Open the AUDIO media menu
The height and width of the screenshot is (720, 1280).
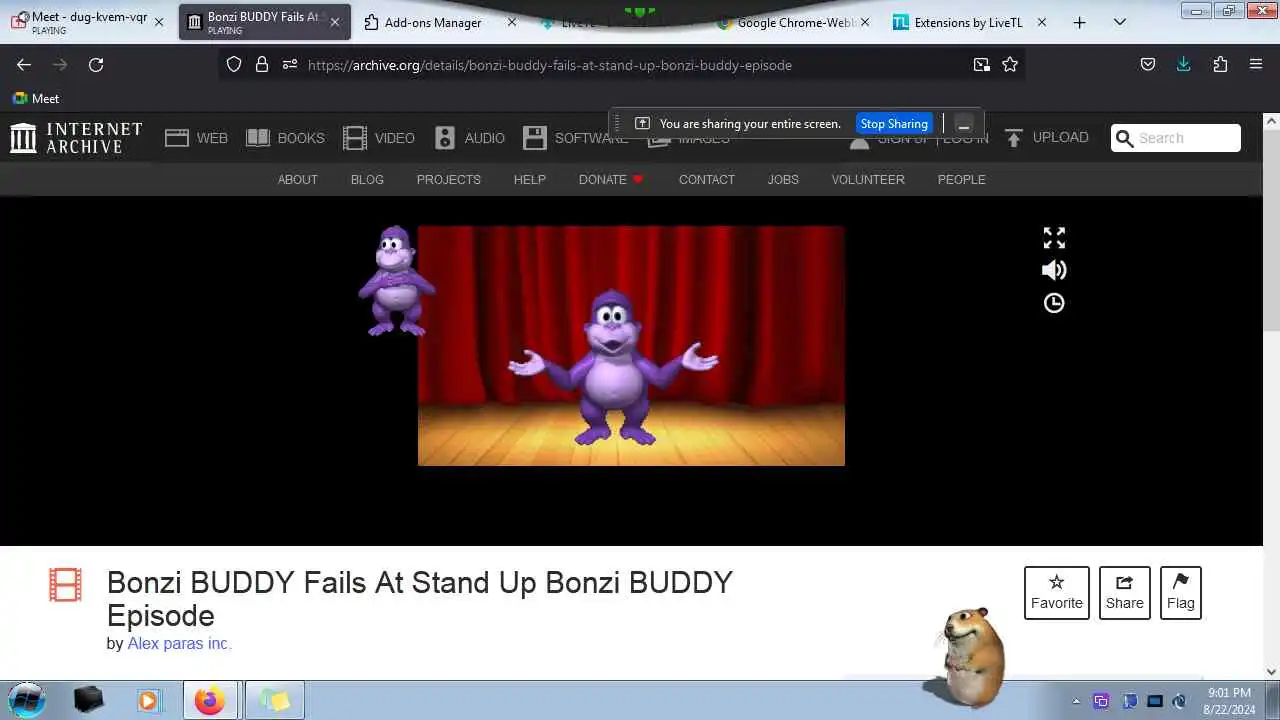click(469, 138)
